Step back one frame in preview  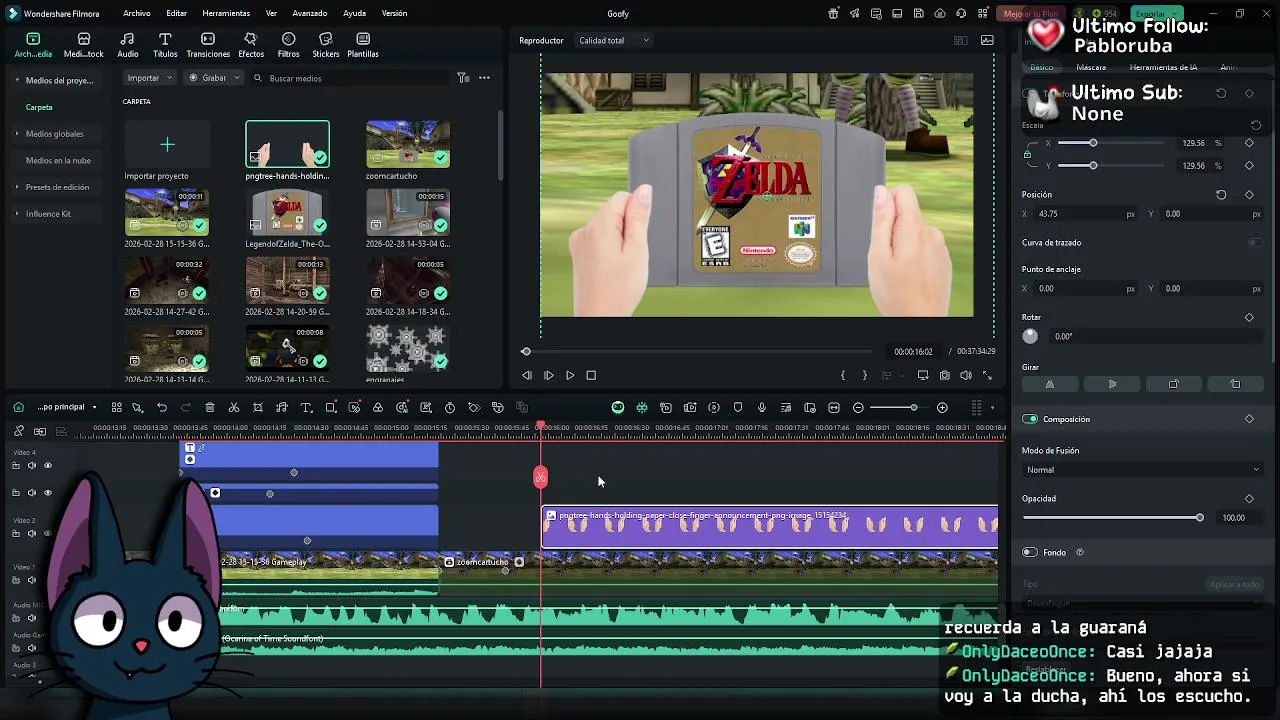527,376
